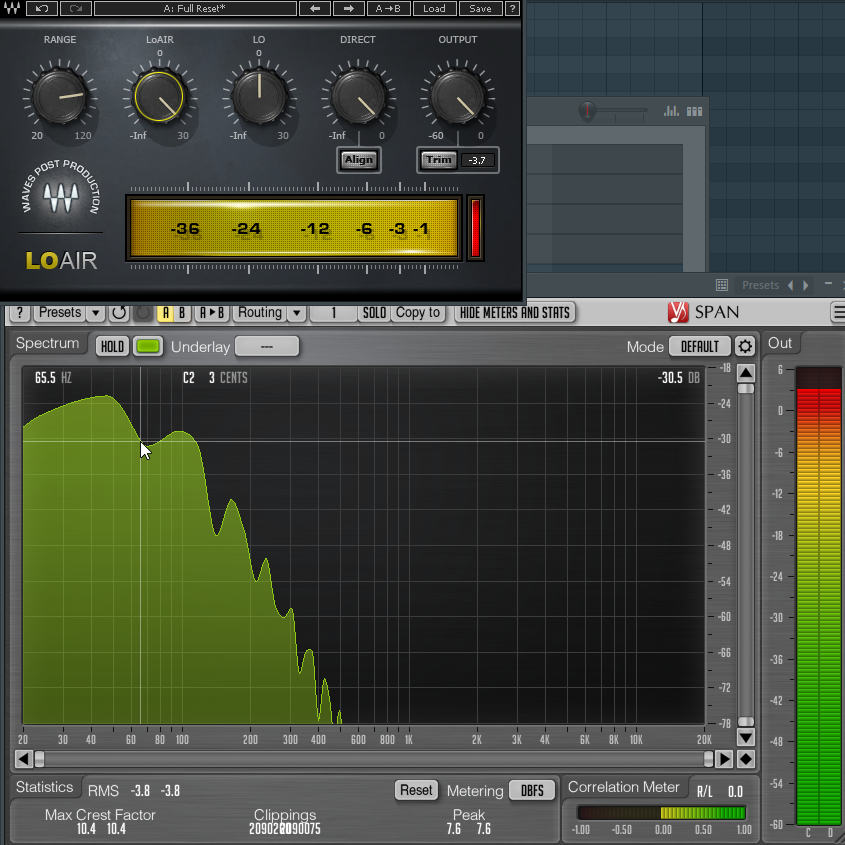Click Hide Meters and Stats button
Viewport: 845px width, 845px height.
coord(515,313)
